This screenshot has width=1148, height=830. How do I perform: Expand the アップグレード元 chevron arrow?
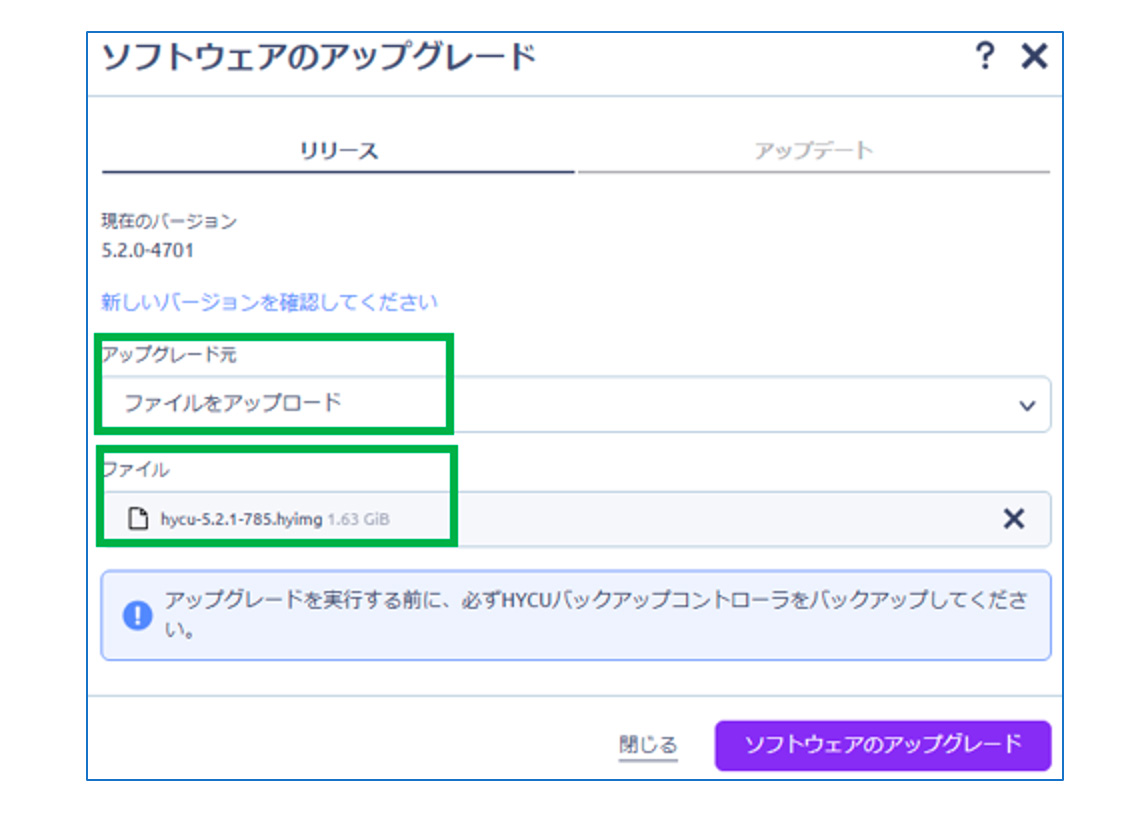click(1026, 405)
